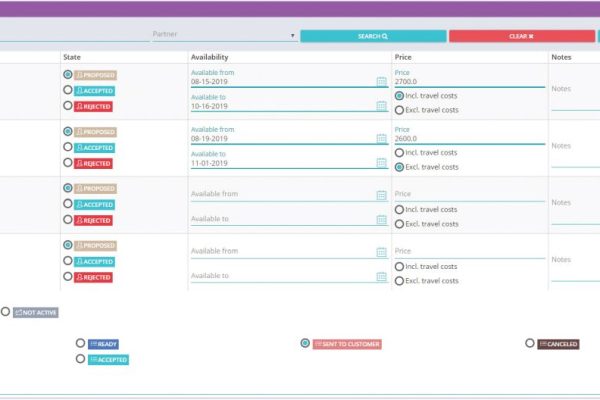Click the empty Price field in third row

click(x=470, y=194)
